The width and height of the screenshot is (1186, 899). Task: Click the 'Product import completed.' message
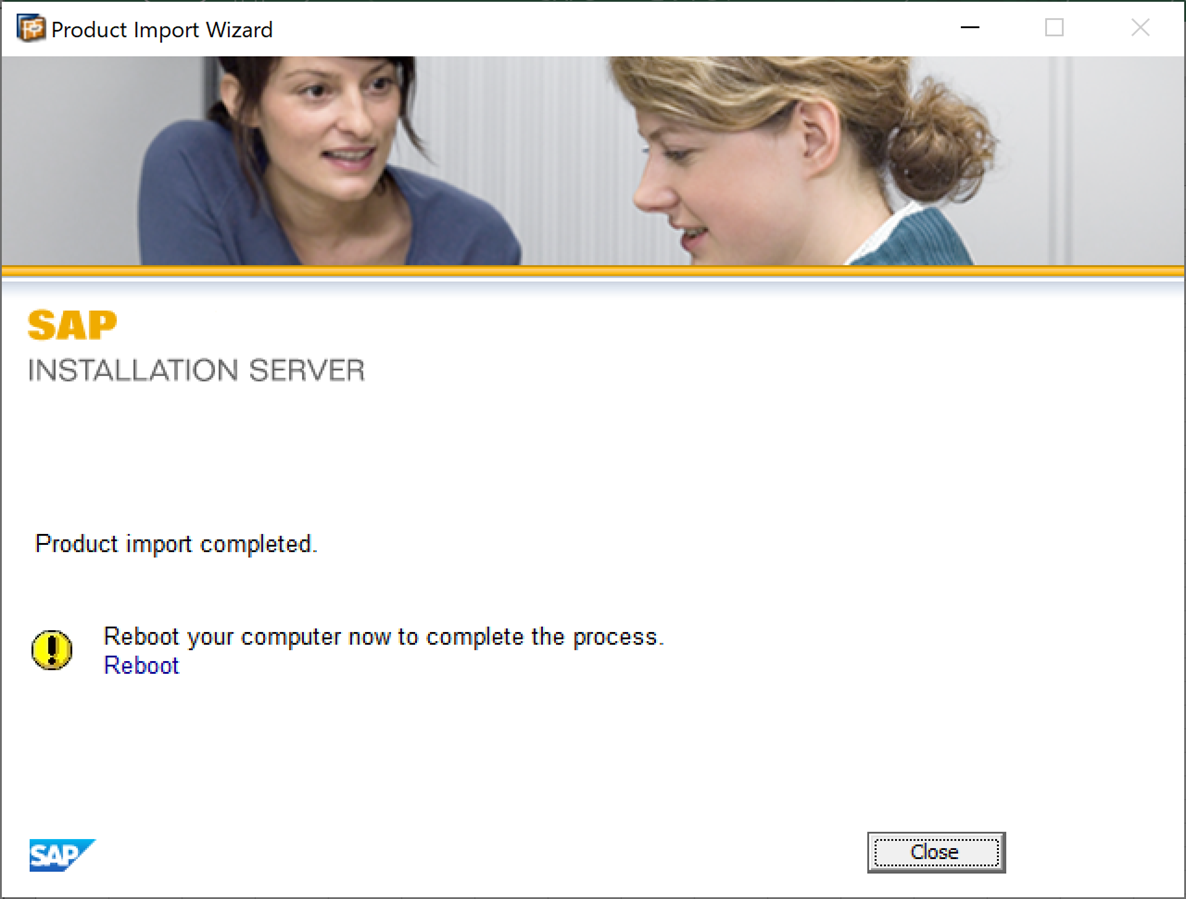pos(176,544)
